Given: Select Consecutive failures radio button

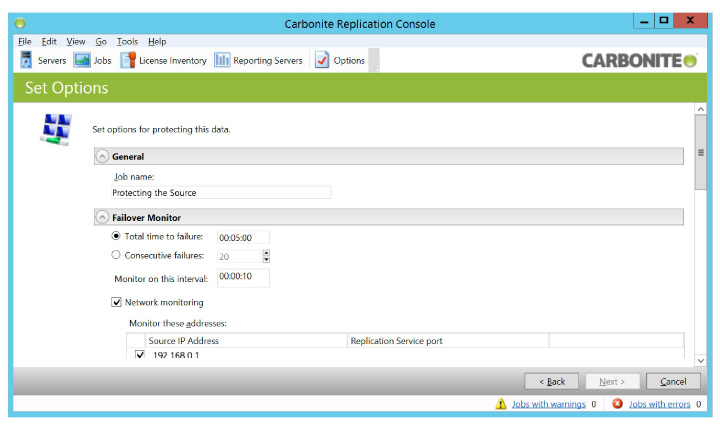Looking at the screenshot, I should (x=116, y=255).
